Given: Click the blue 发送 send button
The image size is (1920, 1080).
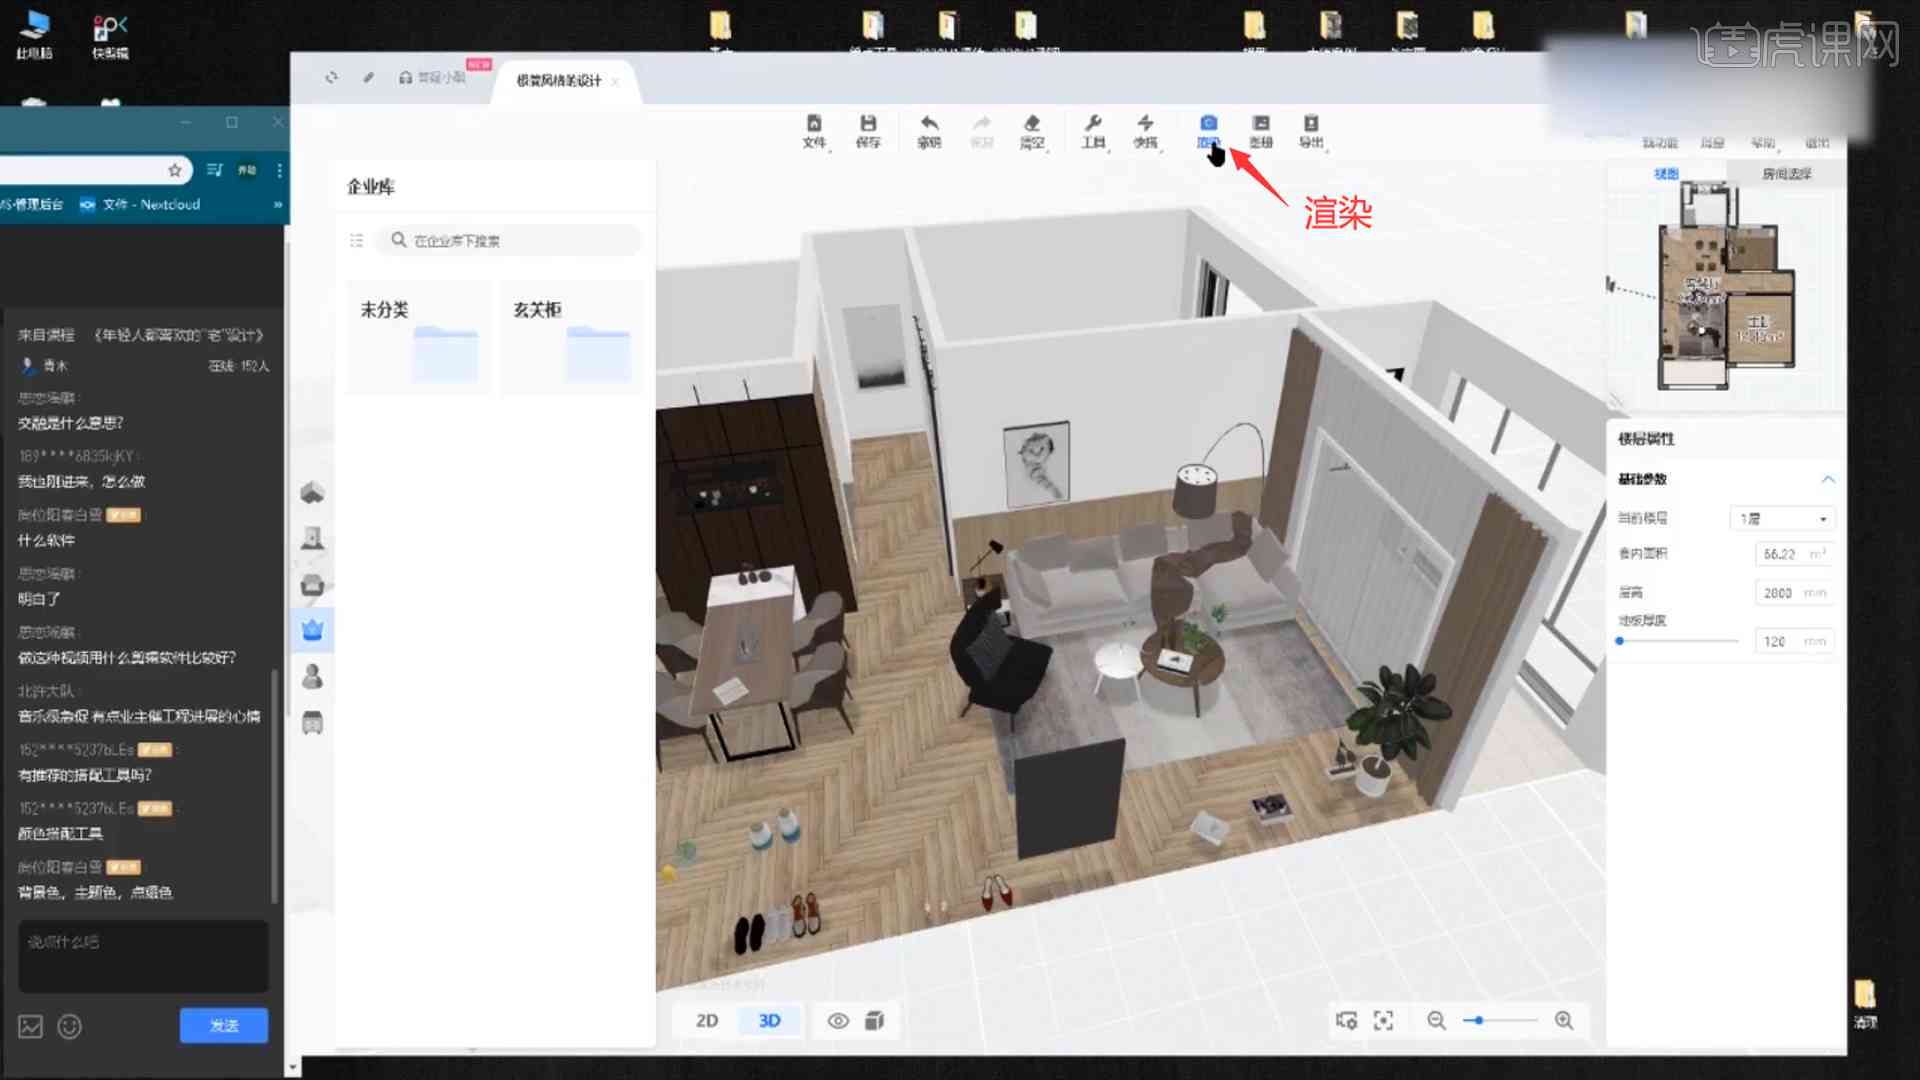Looking at the screenshot, I should click(224, 1026).
